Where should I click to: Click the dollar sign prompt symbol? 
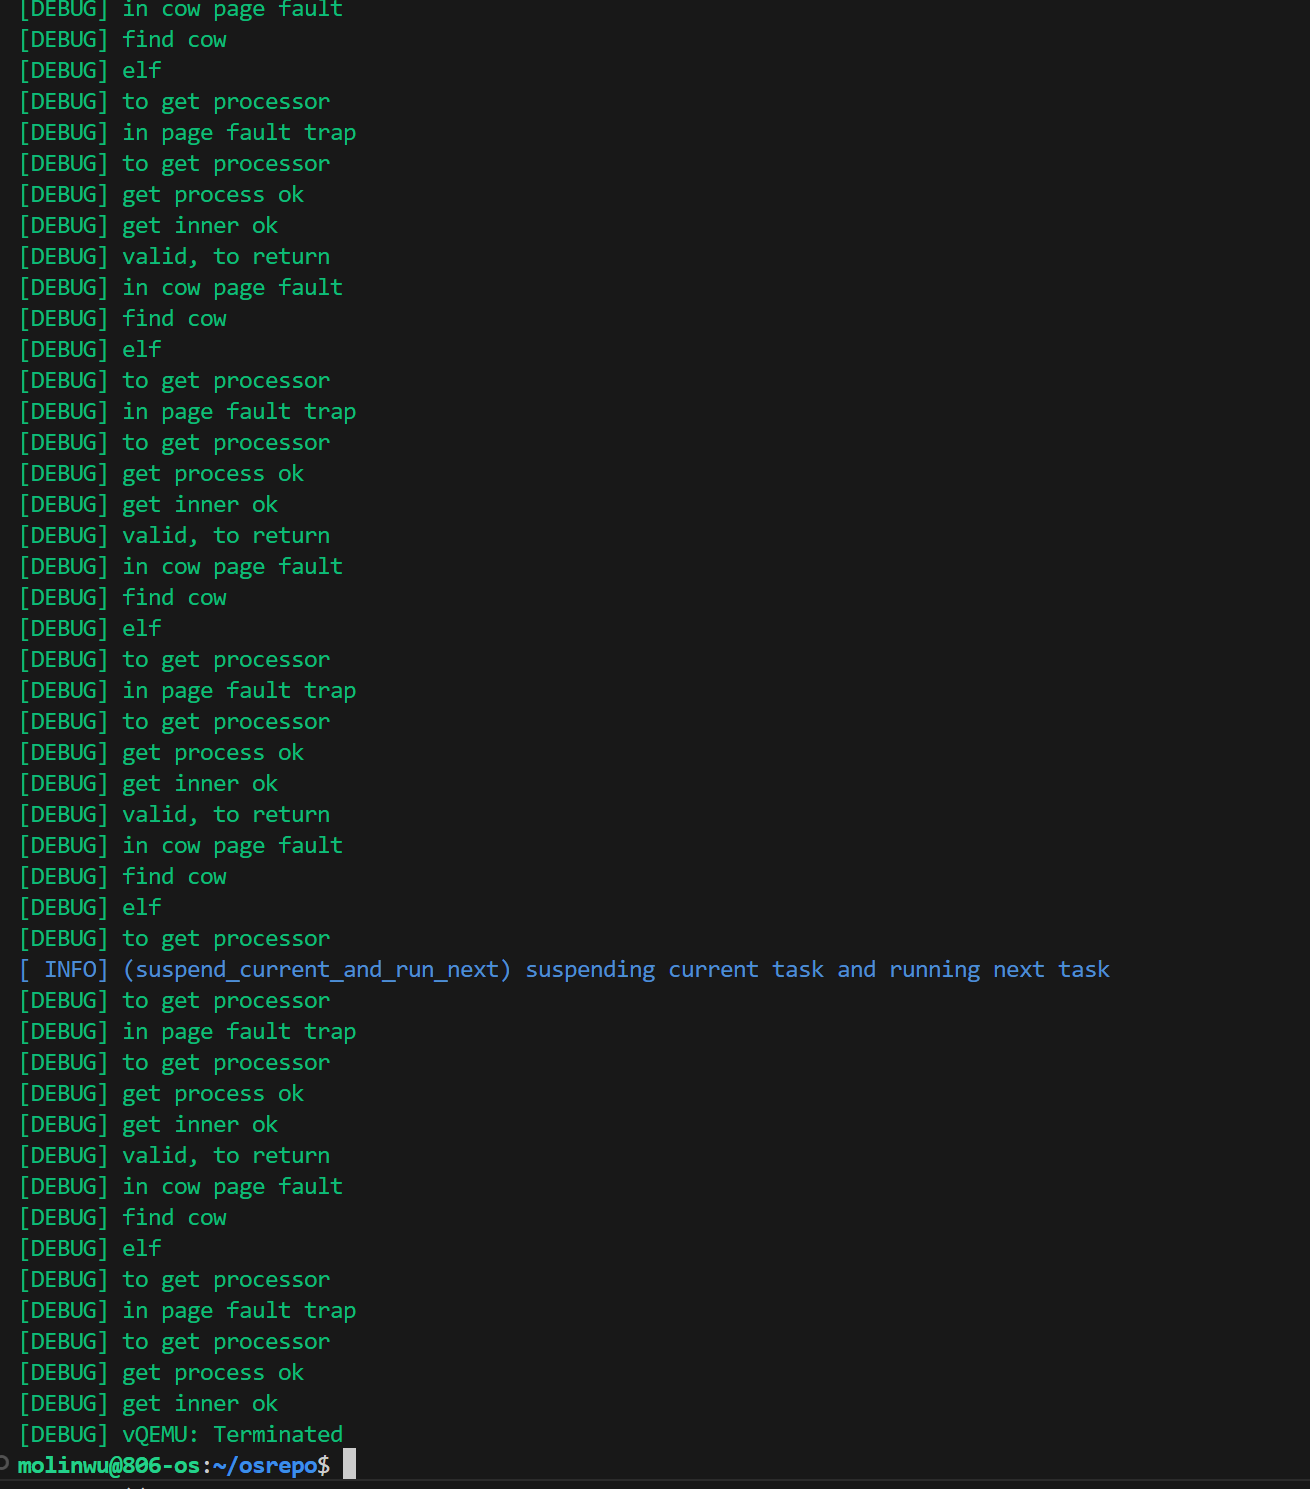[x=324, y=1465]
